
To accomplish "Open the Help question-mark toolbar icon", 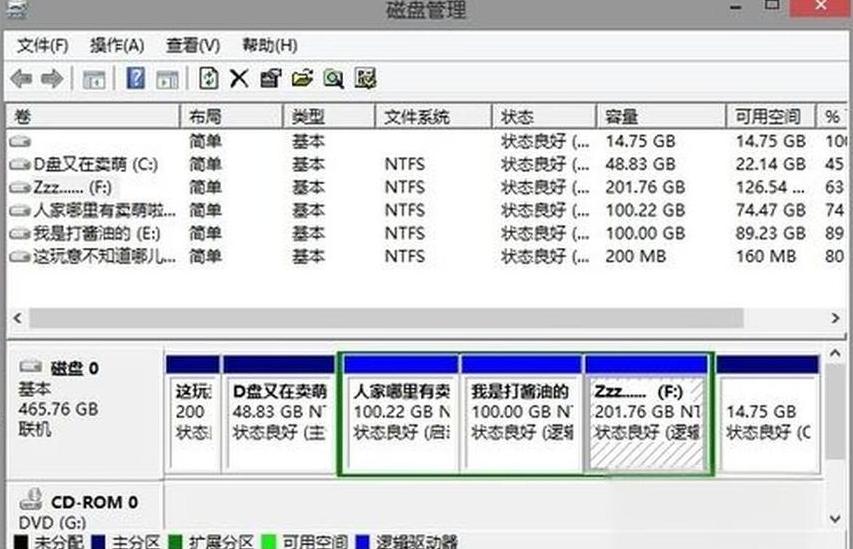I will tap(135, 78).
